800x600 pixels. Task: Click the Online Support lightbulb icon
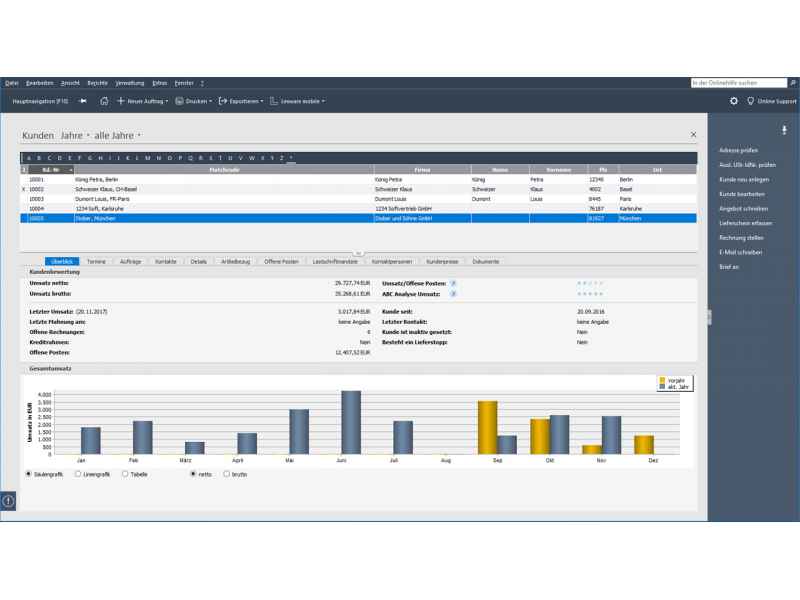[751, 101]
